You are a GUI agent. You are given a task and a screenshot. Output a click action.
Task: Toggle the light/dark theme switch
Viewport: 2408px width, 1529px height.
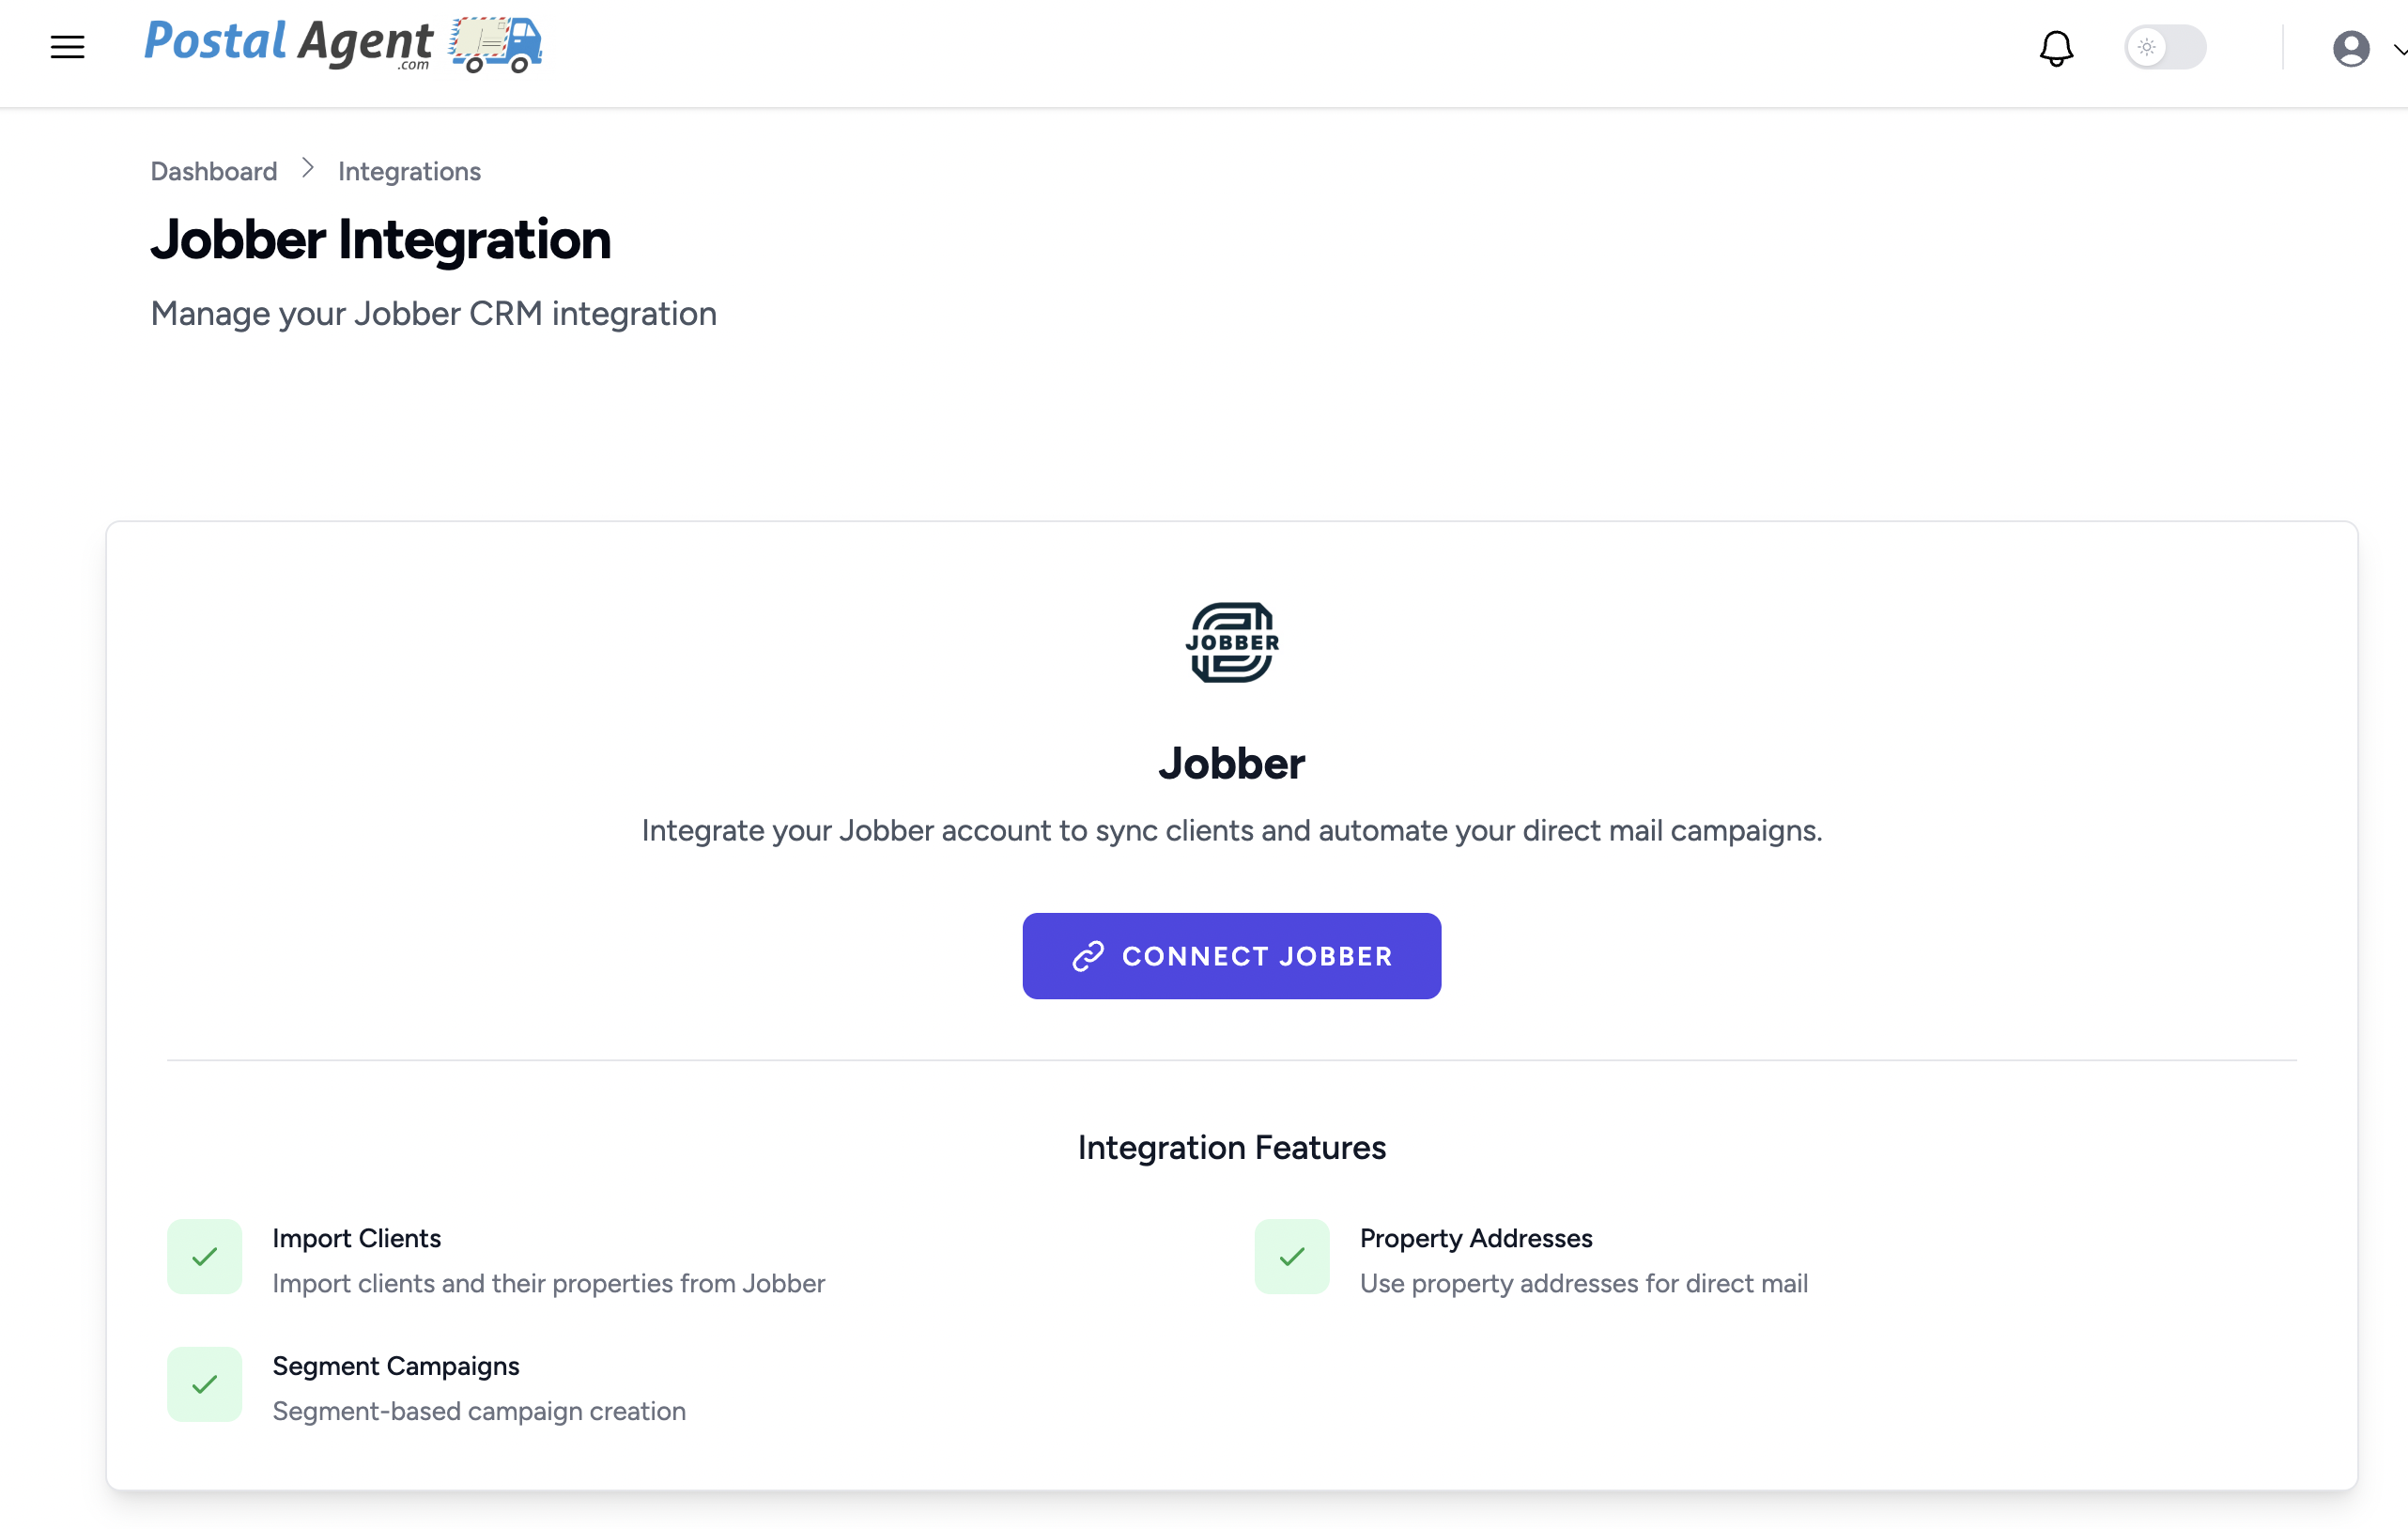pyautogui.click(x=2164, y=47)
